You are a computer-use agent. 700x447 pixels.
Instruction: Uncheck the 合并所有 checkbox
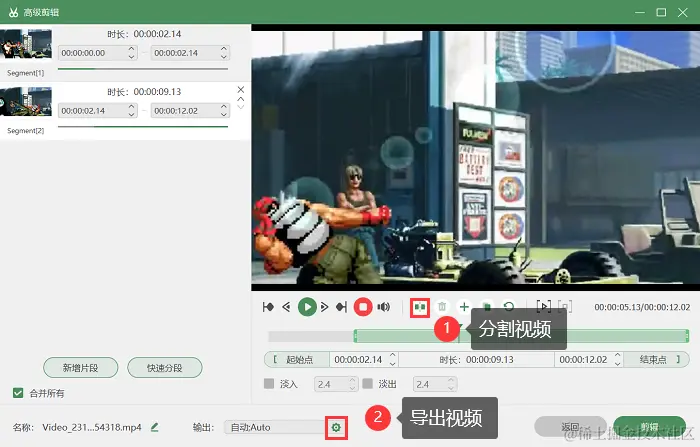pos(18,393)
